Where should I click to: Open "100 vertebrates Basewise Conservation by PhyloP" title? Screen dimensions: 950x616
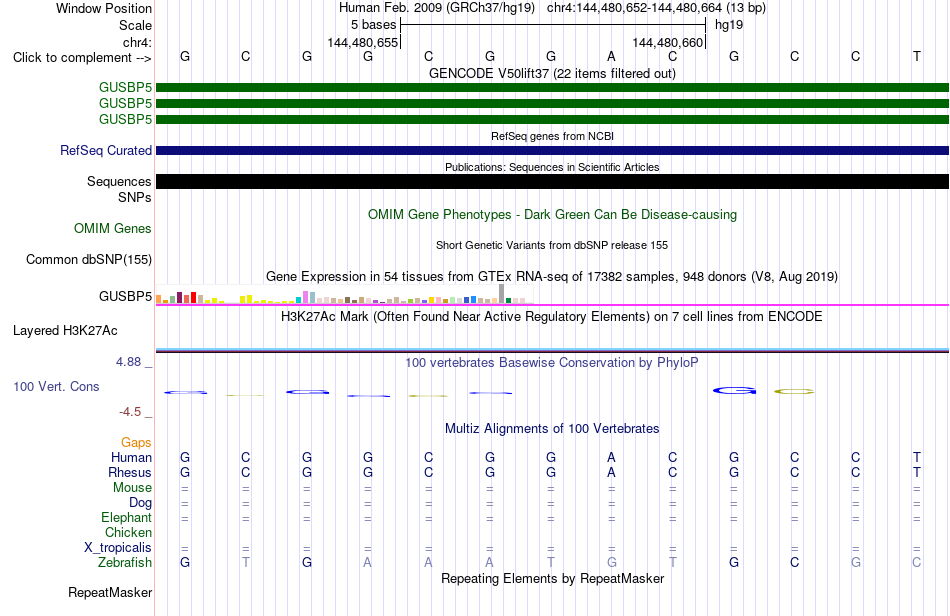(x=552, y=363)
